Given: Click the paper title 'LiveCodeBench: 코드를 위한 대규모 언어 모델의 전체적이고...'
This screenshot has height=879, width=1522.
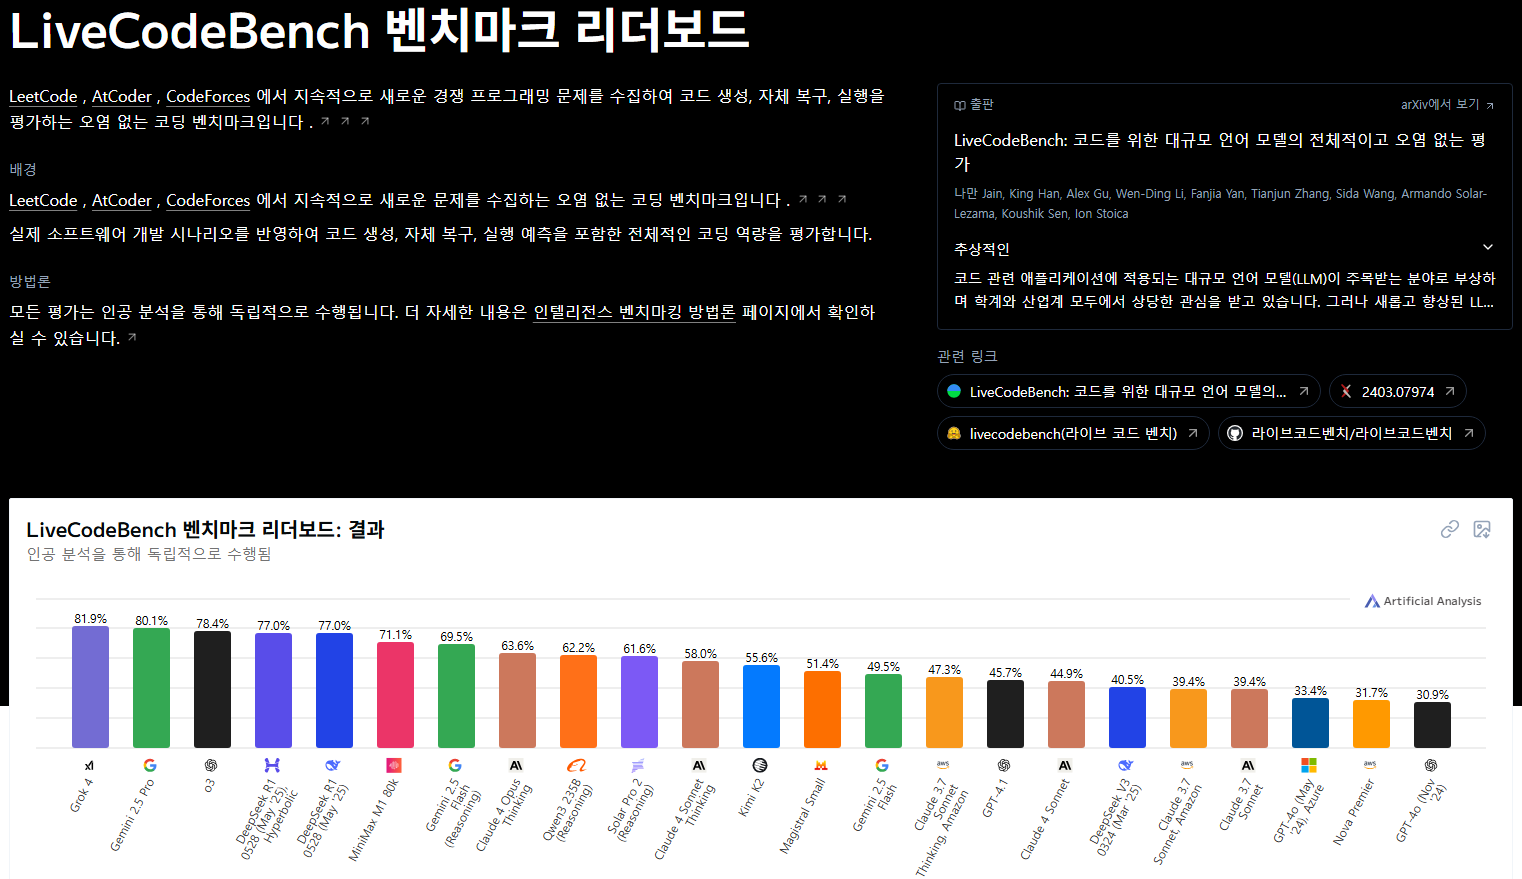Looking at the screenshot, I should [x=1219, y=151].
